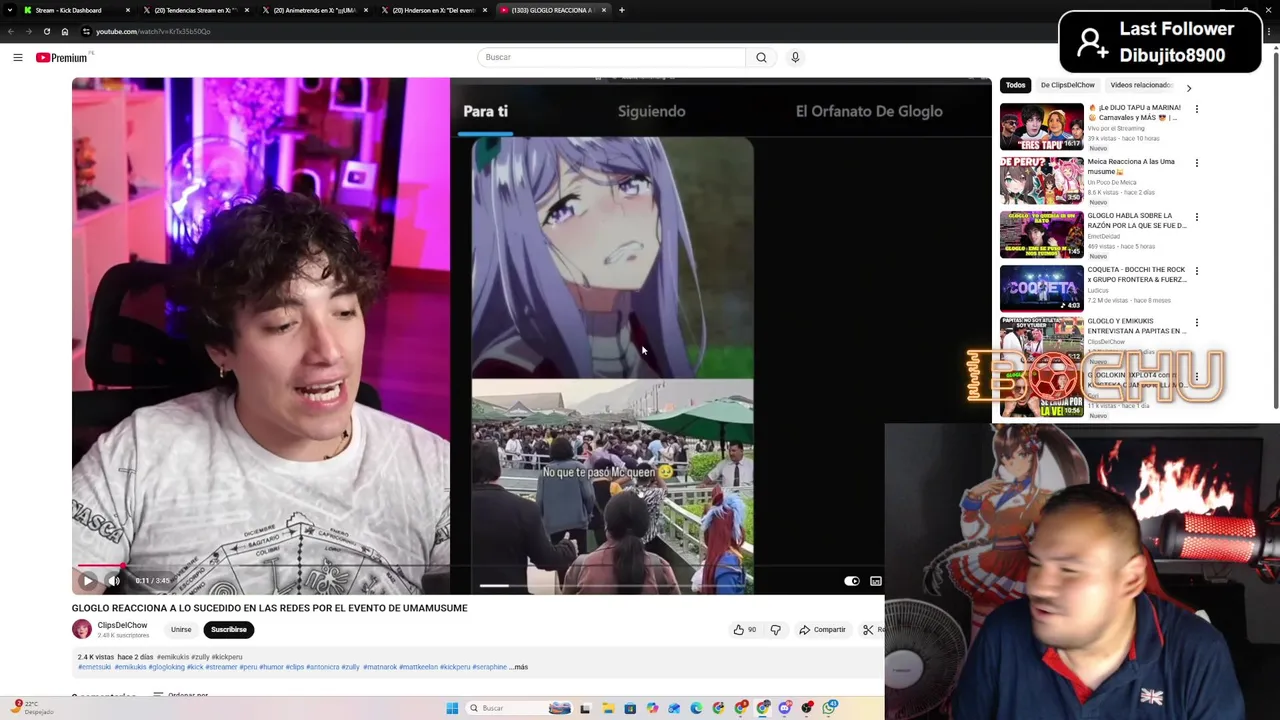Start voice search with microphone icon

click(x=795, y=57)
